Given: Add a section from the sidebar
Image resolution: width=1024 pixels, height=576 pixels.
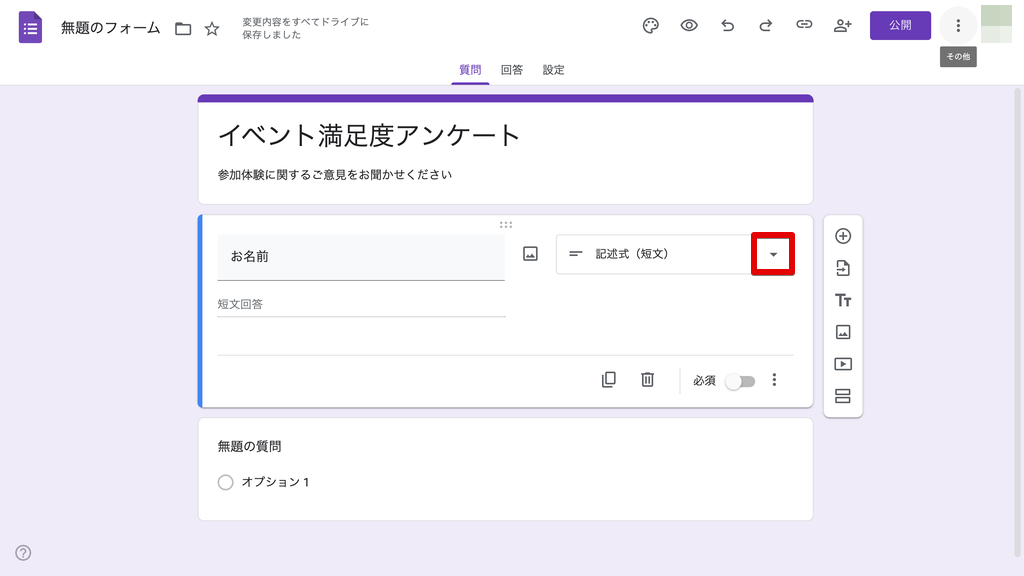Looking at the screenshot, I should [843, 396].
